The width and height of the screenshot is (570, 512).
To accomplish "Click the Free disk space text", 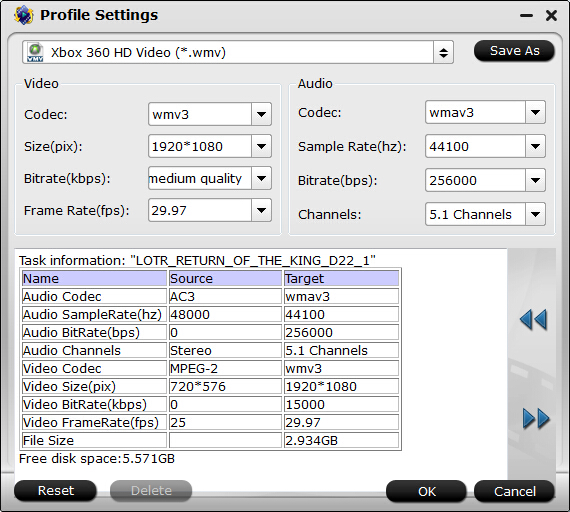I will point(97,459).
